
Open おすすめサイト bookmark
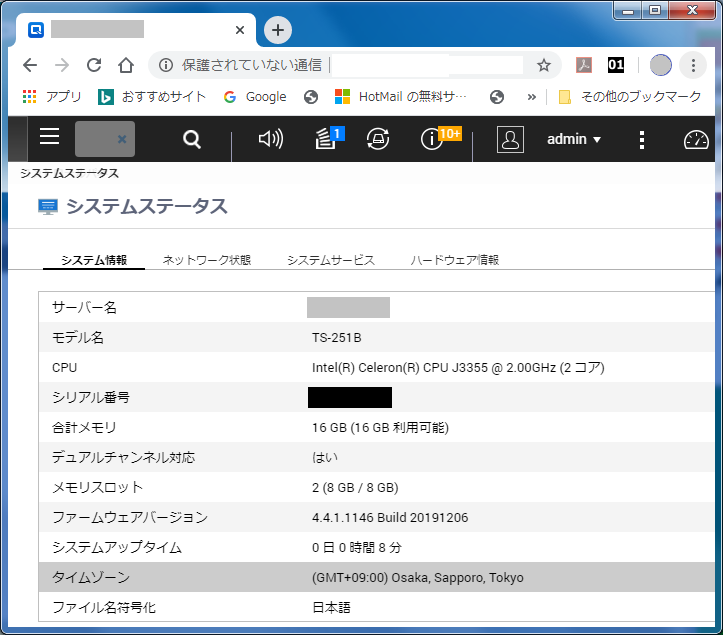[152, 96]
